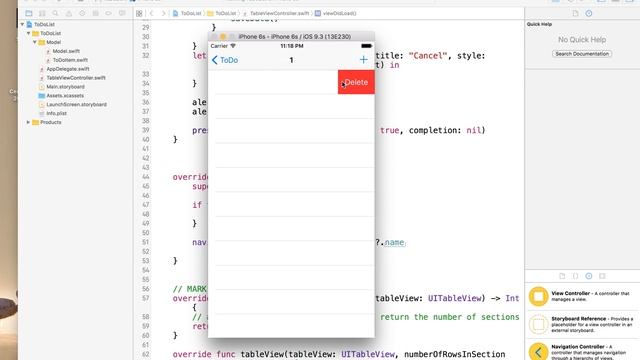Show the Media library
The height and width of the screenshot is (360, 640).
[602, 276]
